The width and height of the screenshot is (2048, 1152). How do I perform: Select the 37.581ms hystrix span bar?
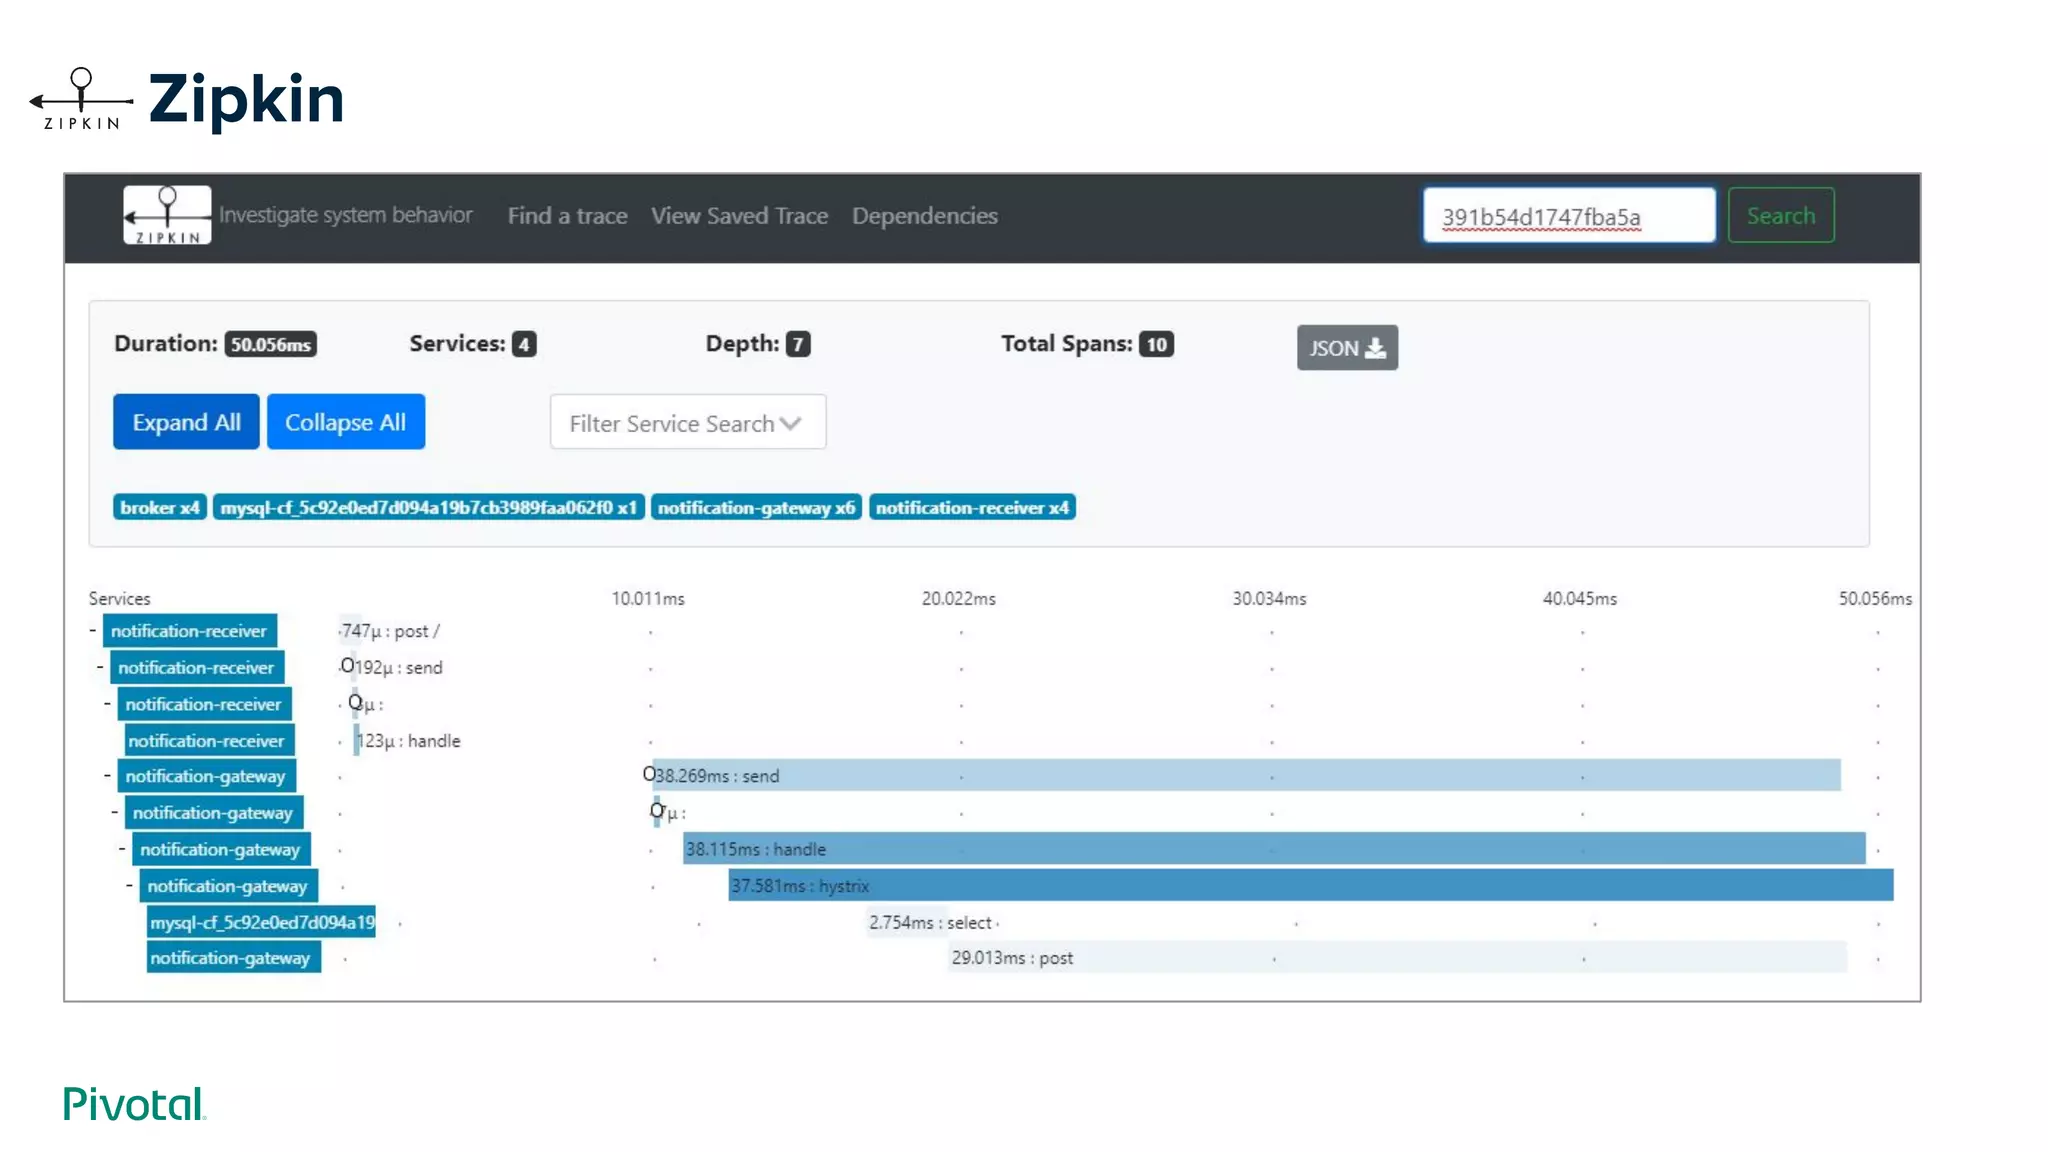(x=1310, y=886)
